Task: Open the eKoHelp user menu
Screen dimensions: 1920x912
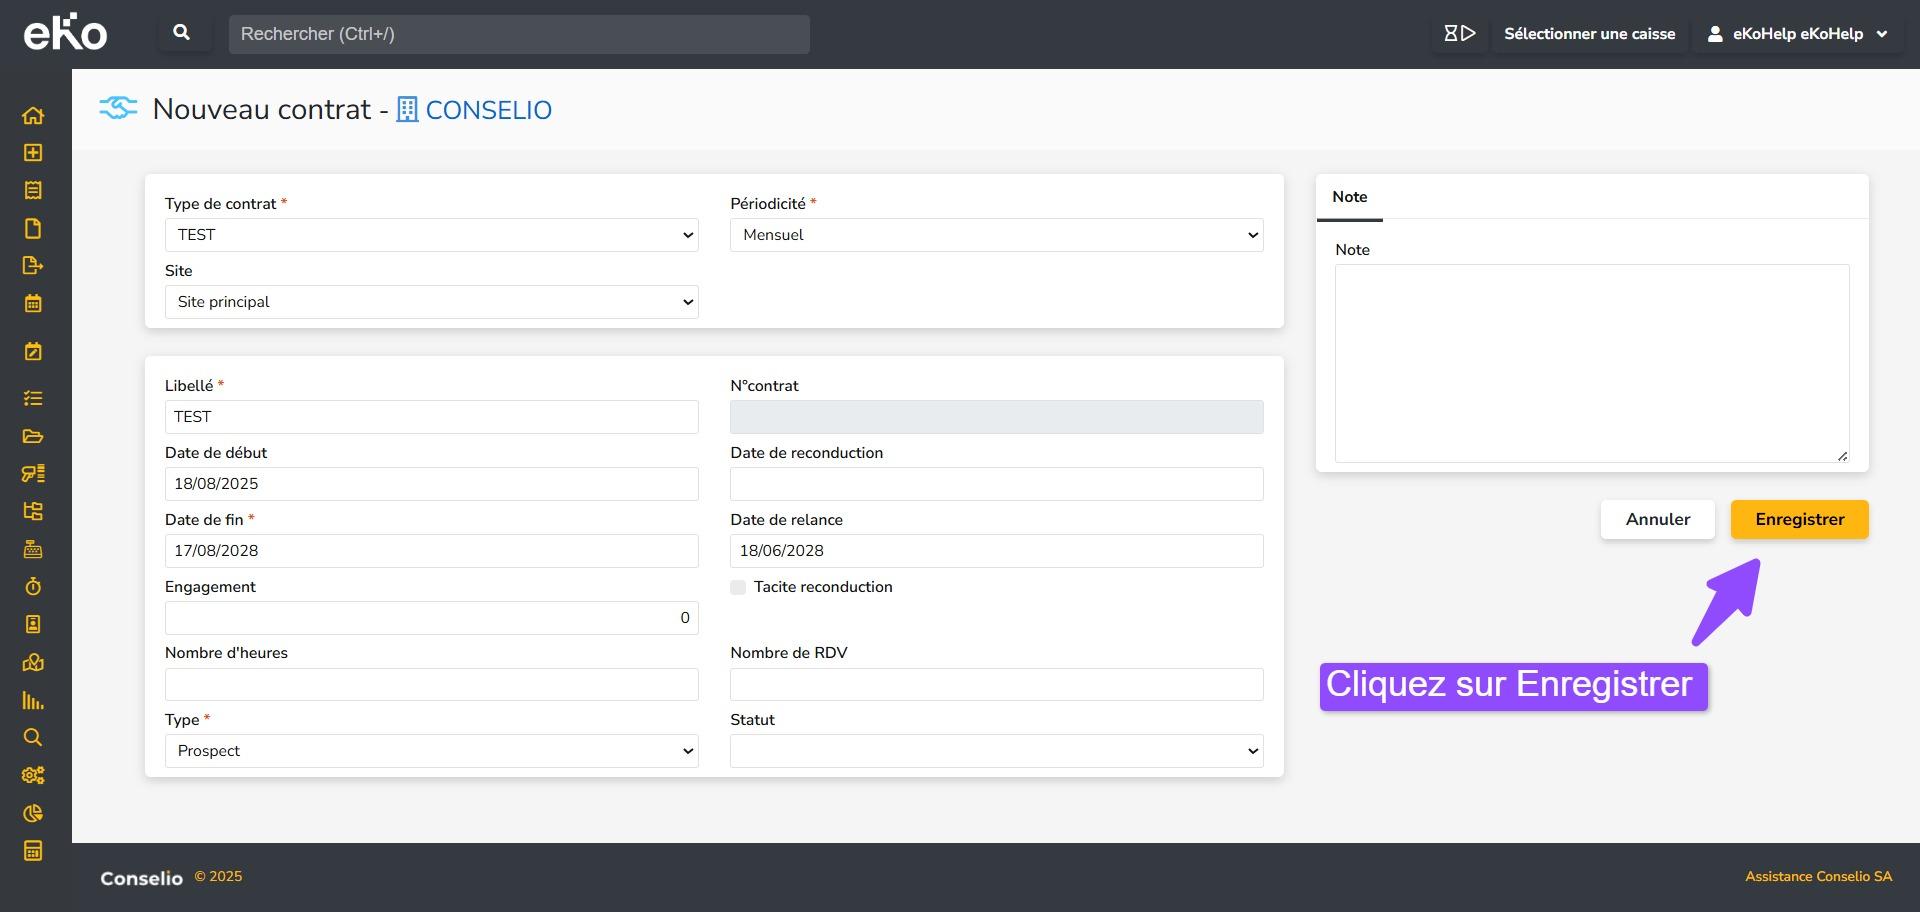Action: [1797, 34]
